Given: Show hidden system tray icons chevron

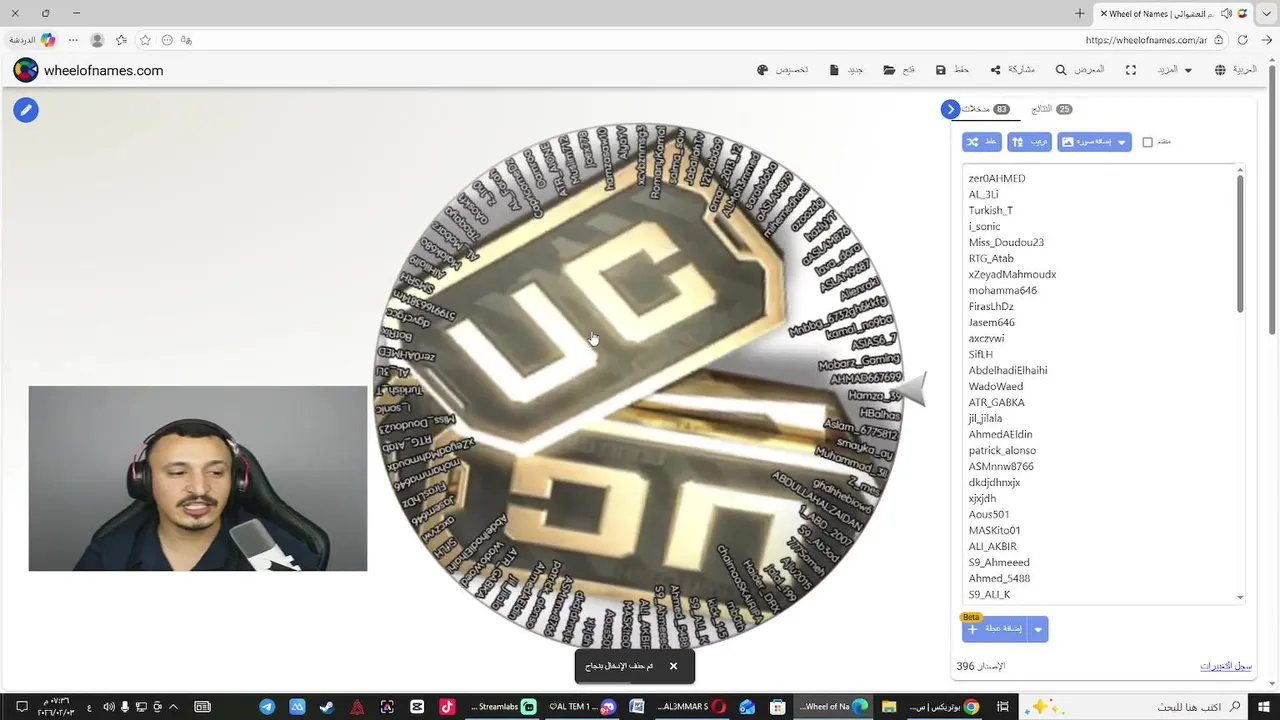Looking at the screenshot, I should [x=174, y=707].
